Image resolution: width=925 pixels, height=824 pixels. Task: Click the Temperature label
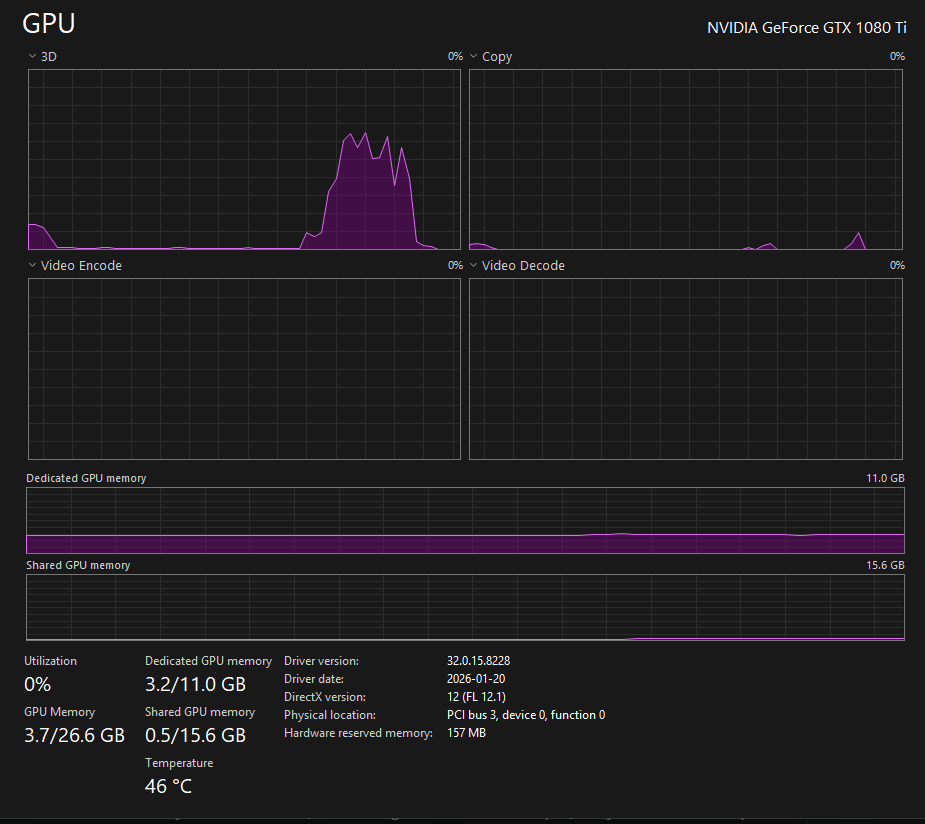(179, 763)
